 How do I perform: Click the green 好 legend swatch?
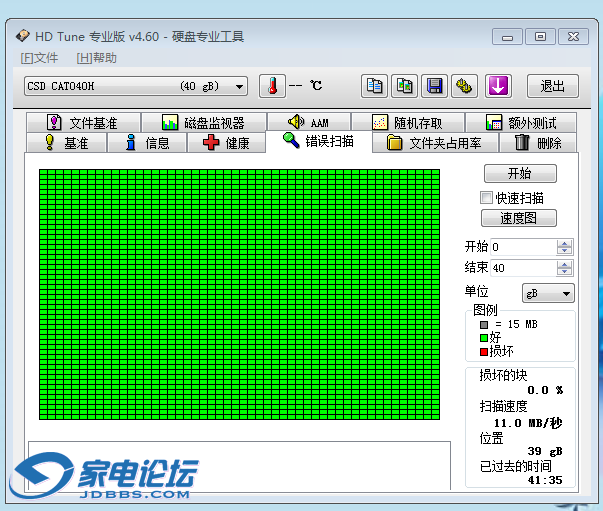click(484, 338)
